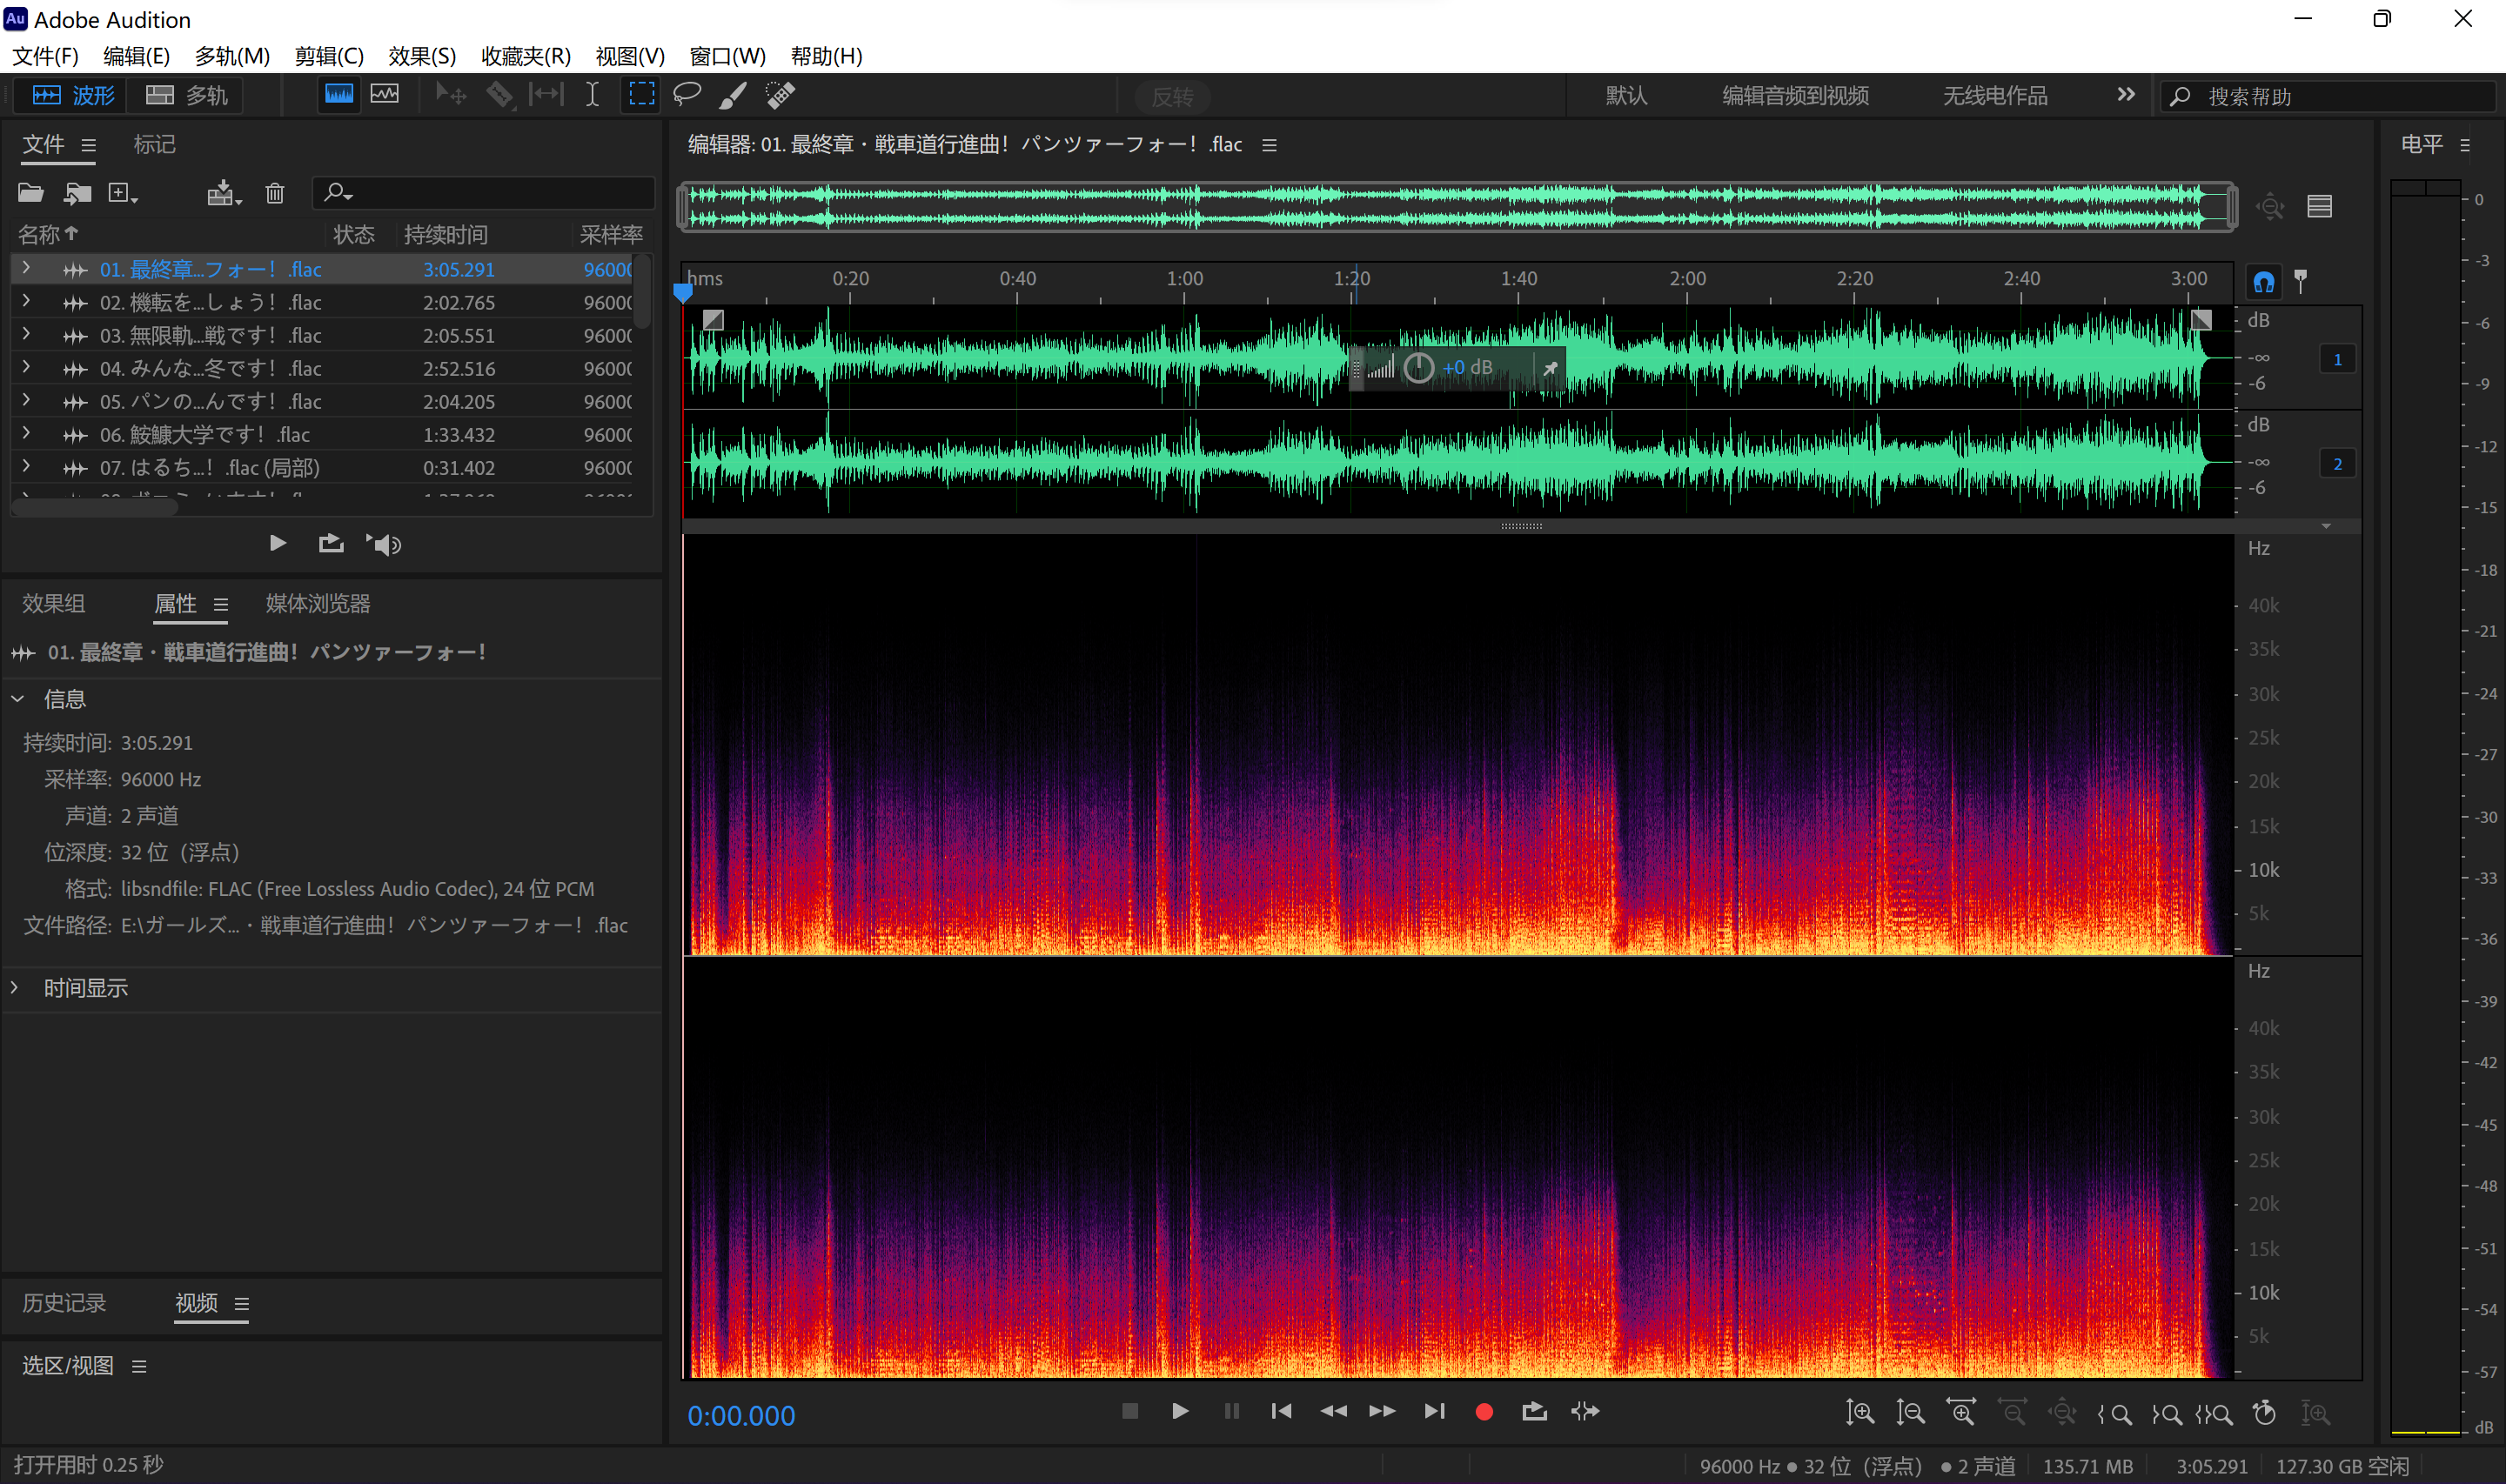Open 收藏夹(R) menu

(x=526, y=56)
